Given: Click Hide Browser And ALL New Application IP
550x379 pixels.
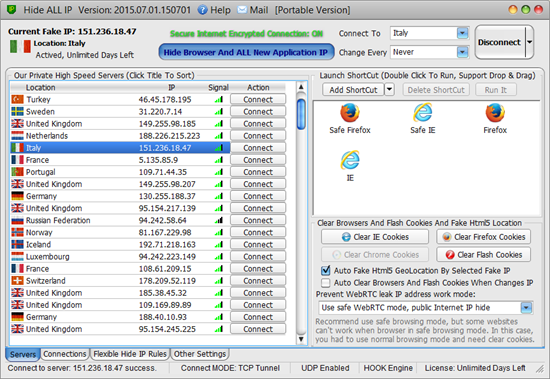Looking at the screenshot, I should tap(246, 52).
